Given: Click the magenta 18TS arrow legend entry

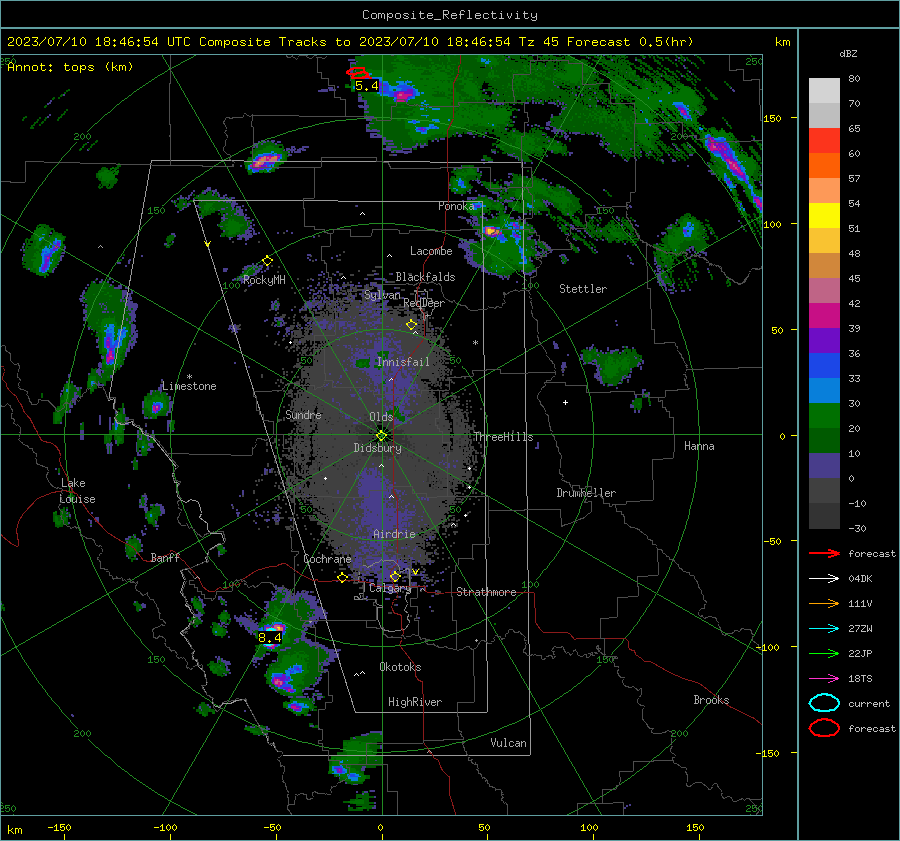Looking at the screenshot, I should pos(824,679).
